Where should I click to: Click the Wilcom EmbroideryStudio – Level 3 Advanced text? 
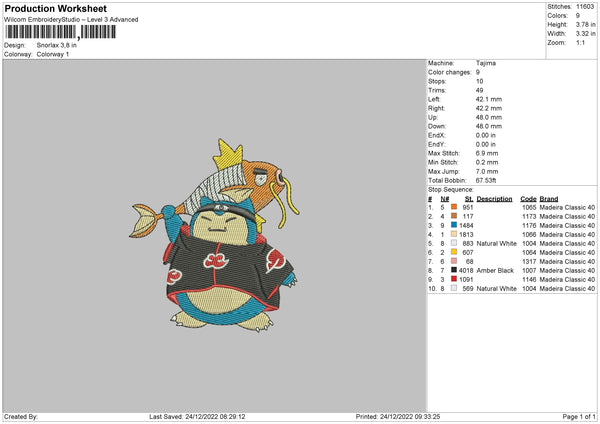pyautogui.click(x=71, y=20)
